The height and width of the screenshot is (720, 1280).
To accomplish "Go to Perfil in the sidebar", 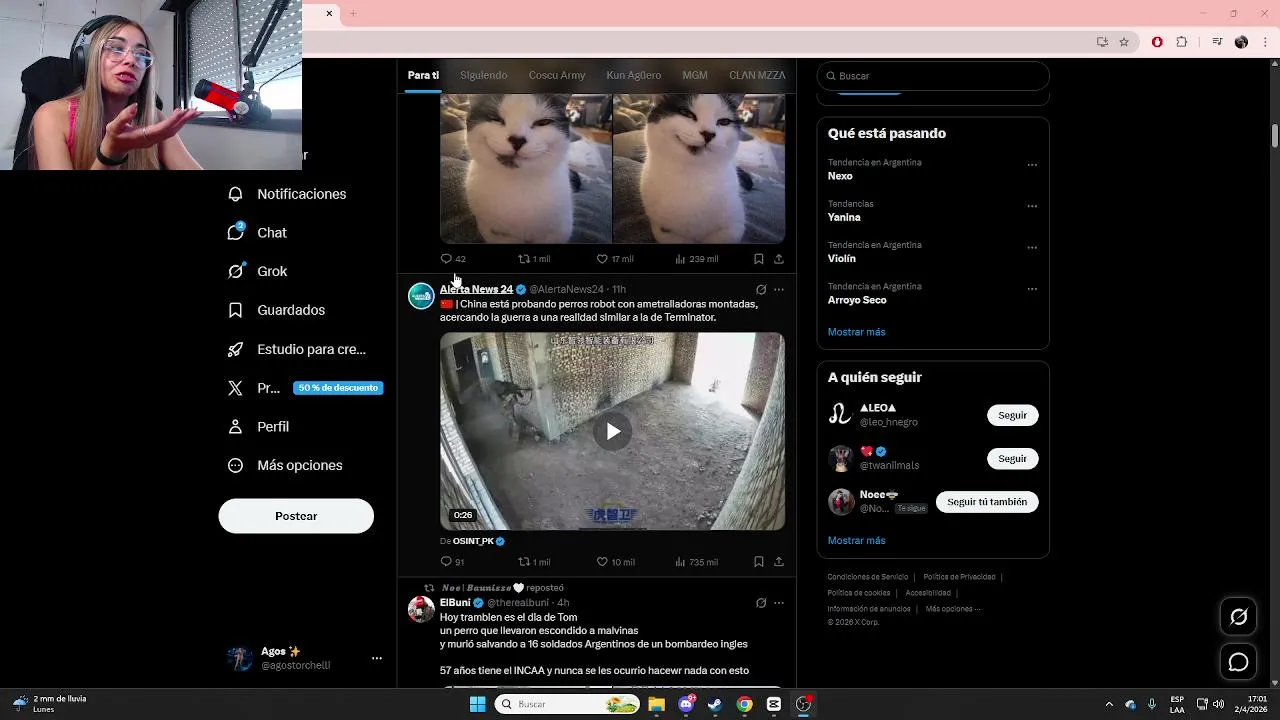I will coord(259,427).
